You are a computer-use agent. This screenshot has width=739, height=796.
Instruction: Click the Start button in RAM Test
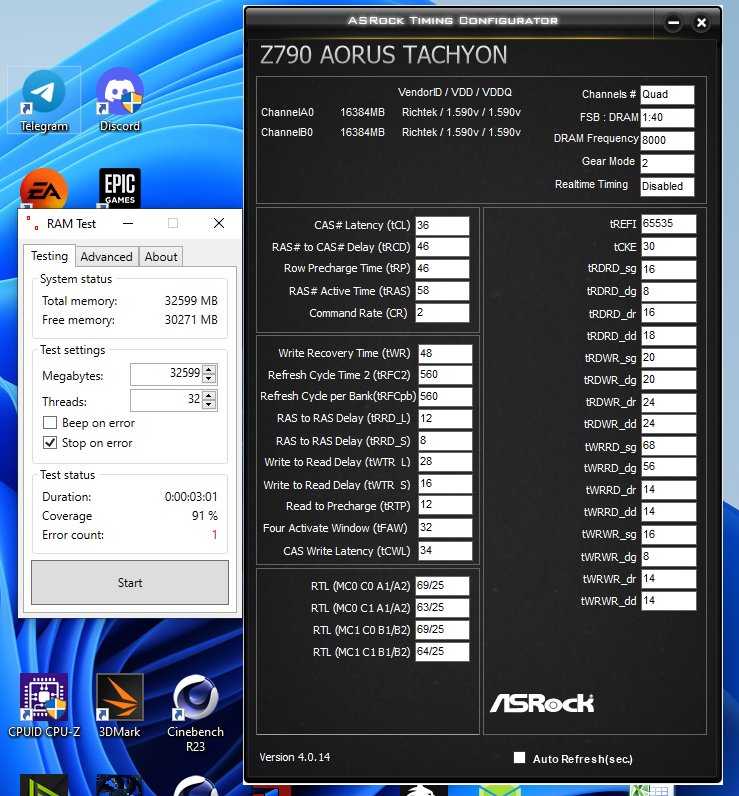[130, 583]
